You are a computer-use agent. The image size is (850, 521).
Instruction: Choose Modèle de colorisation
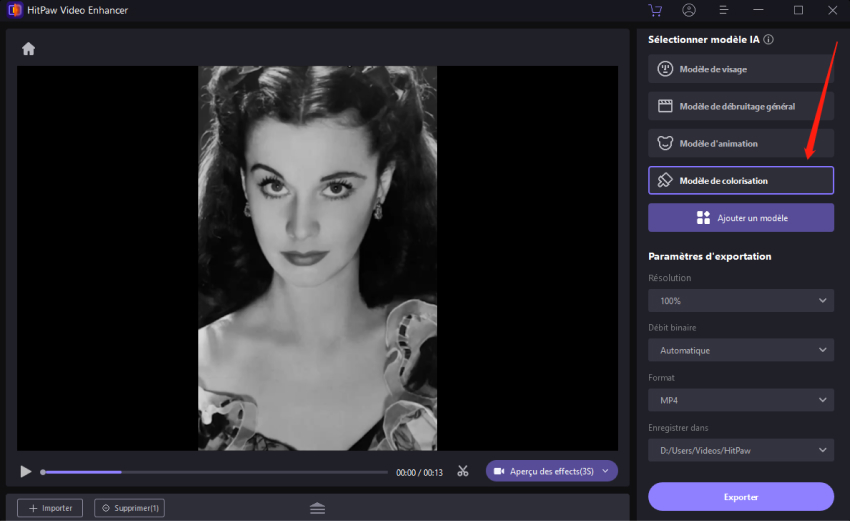pos(740,180)
